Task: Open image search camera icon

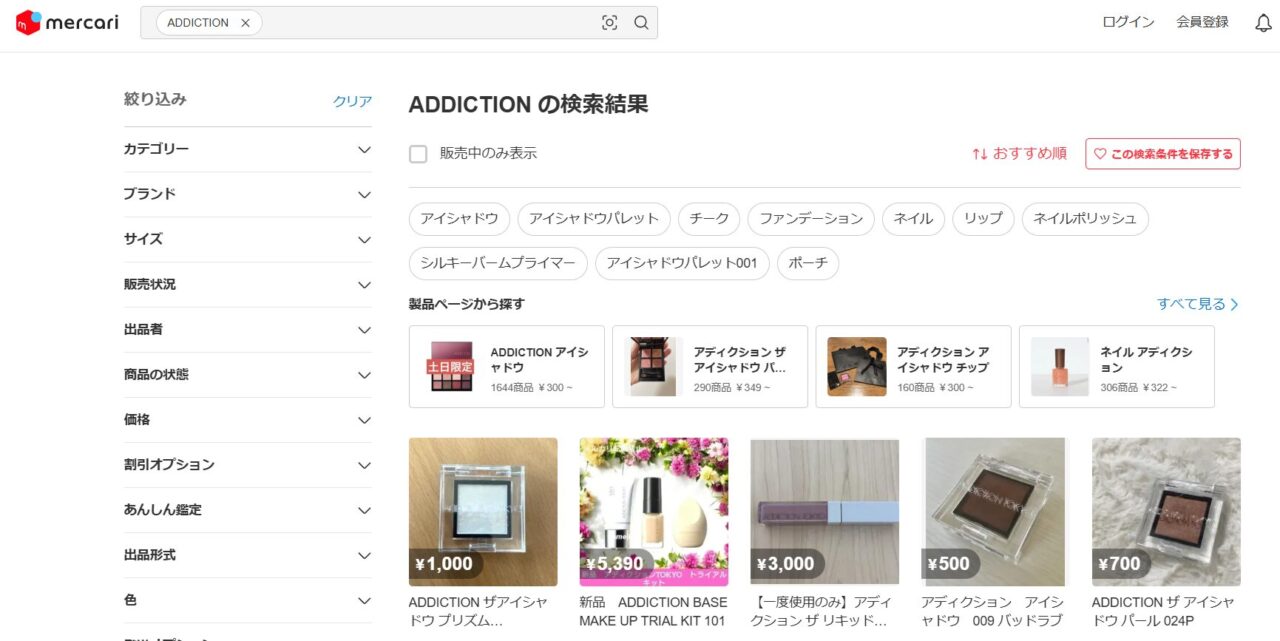Action: [x=610, y=23]
